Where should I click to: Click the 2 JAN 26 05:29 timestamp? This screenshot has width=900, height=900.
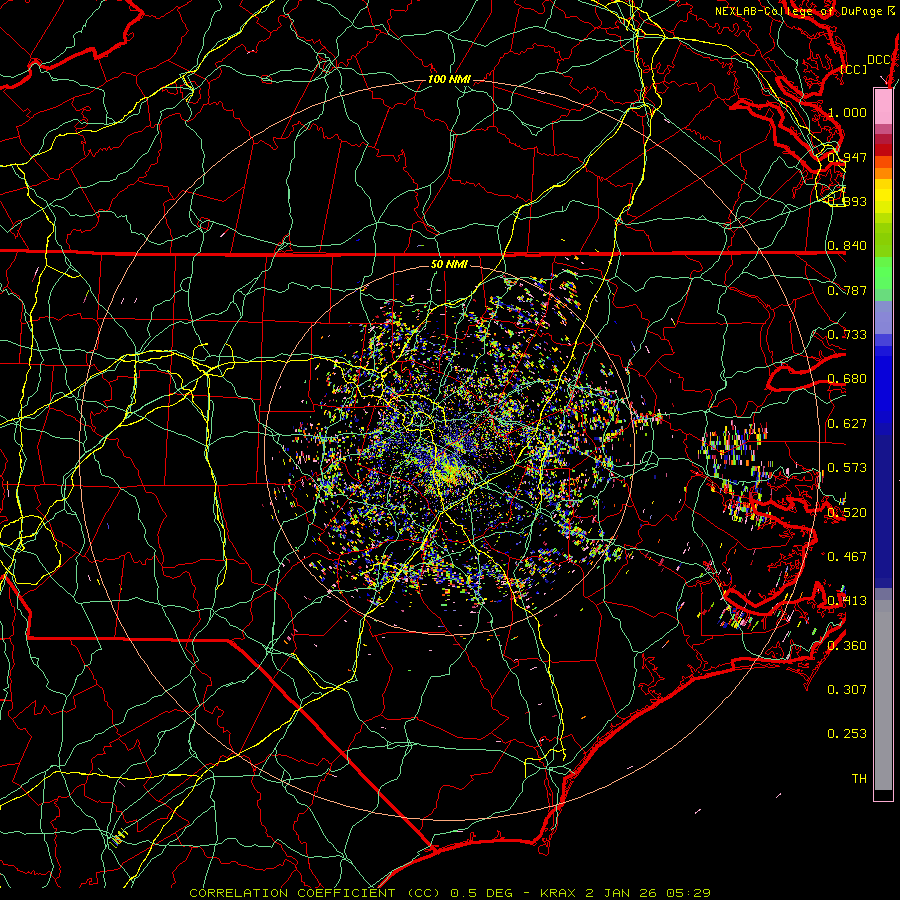pos(647,893)
